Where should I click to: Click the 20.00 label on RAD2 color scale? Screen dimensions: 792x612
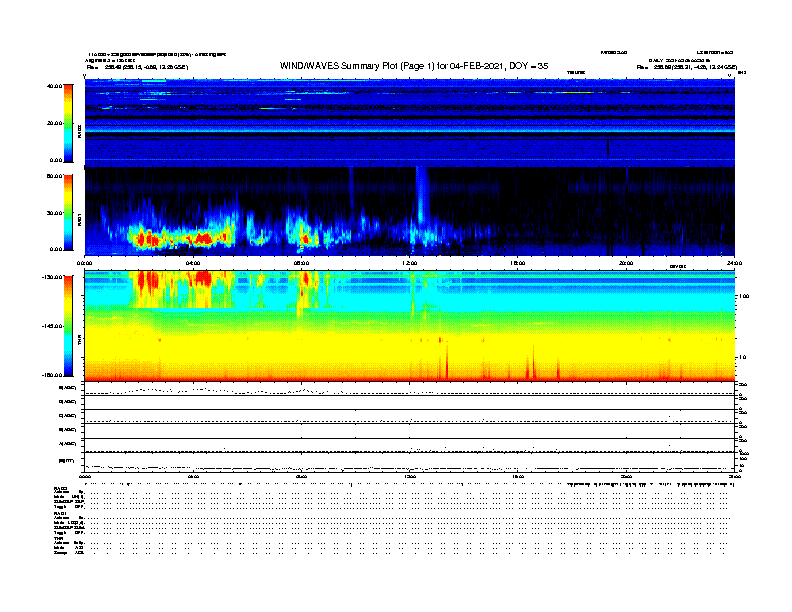[54, 123]
